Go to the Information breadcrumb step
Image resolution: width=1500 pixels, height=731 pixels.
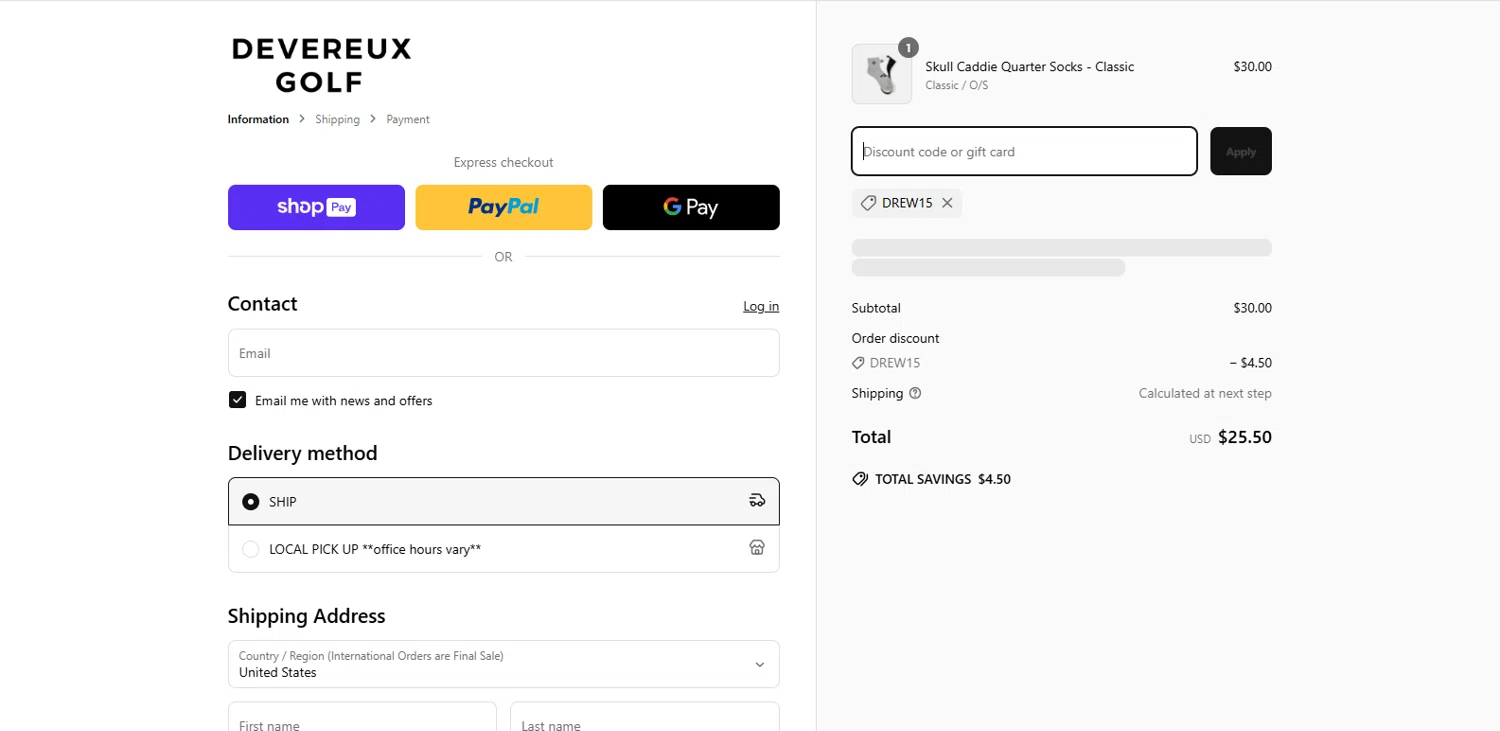point(258,119)
